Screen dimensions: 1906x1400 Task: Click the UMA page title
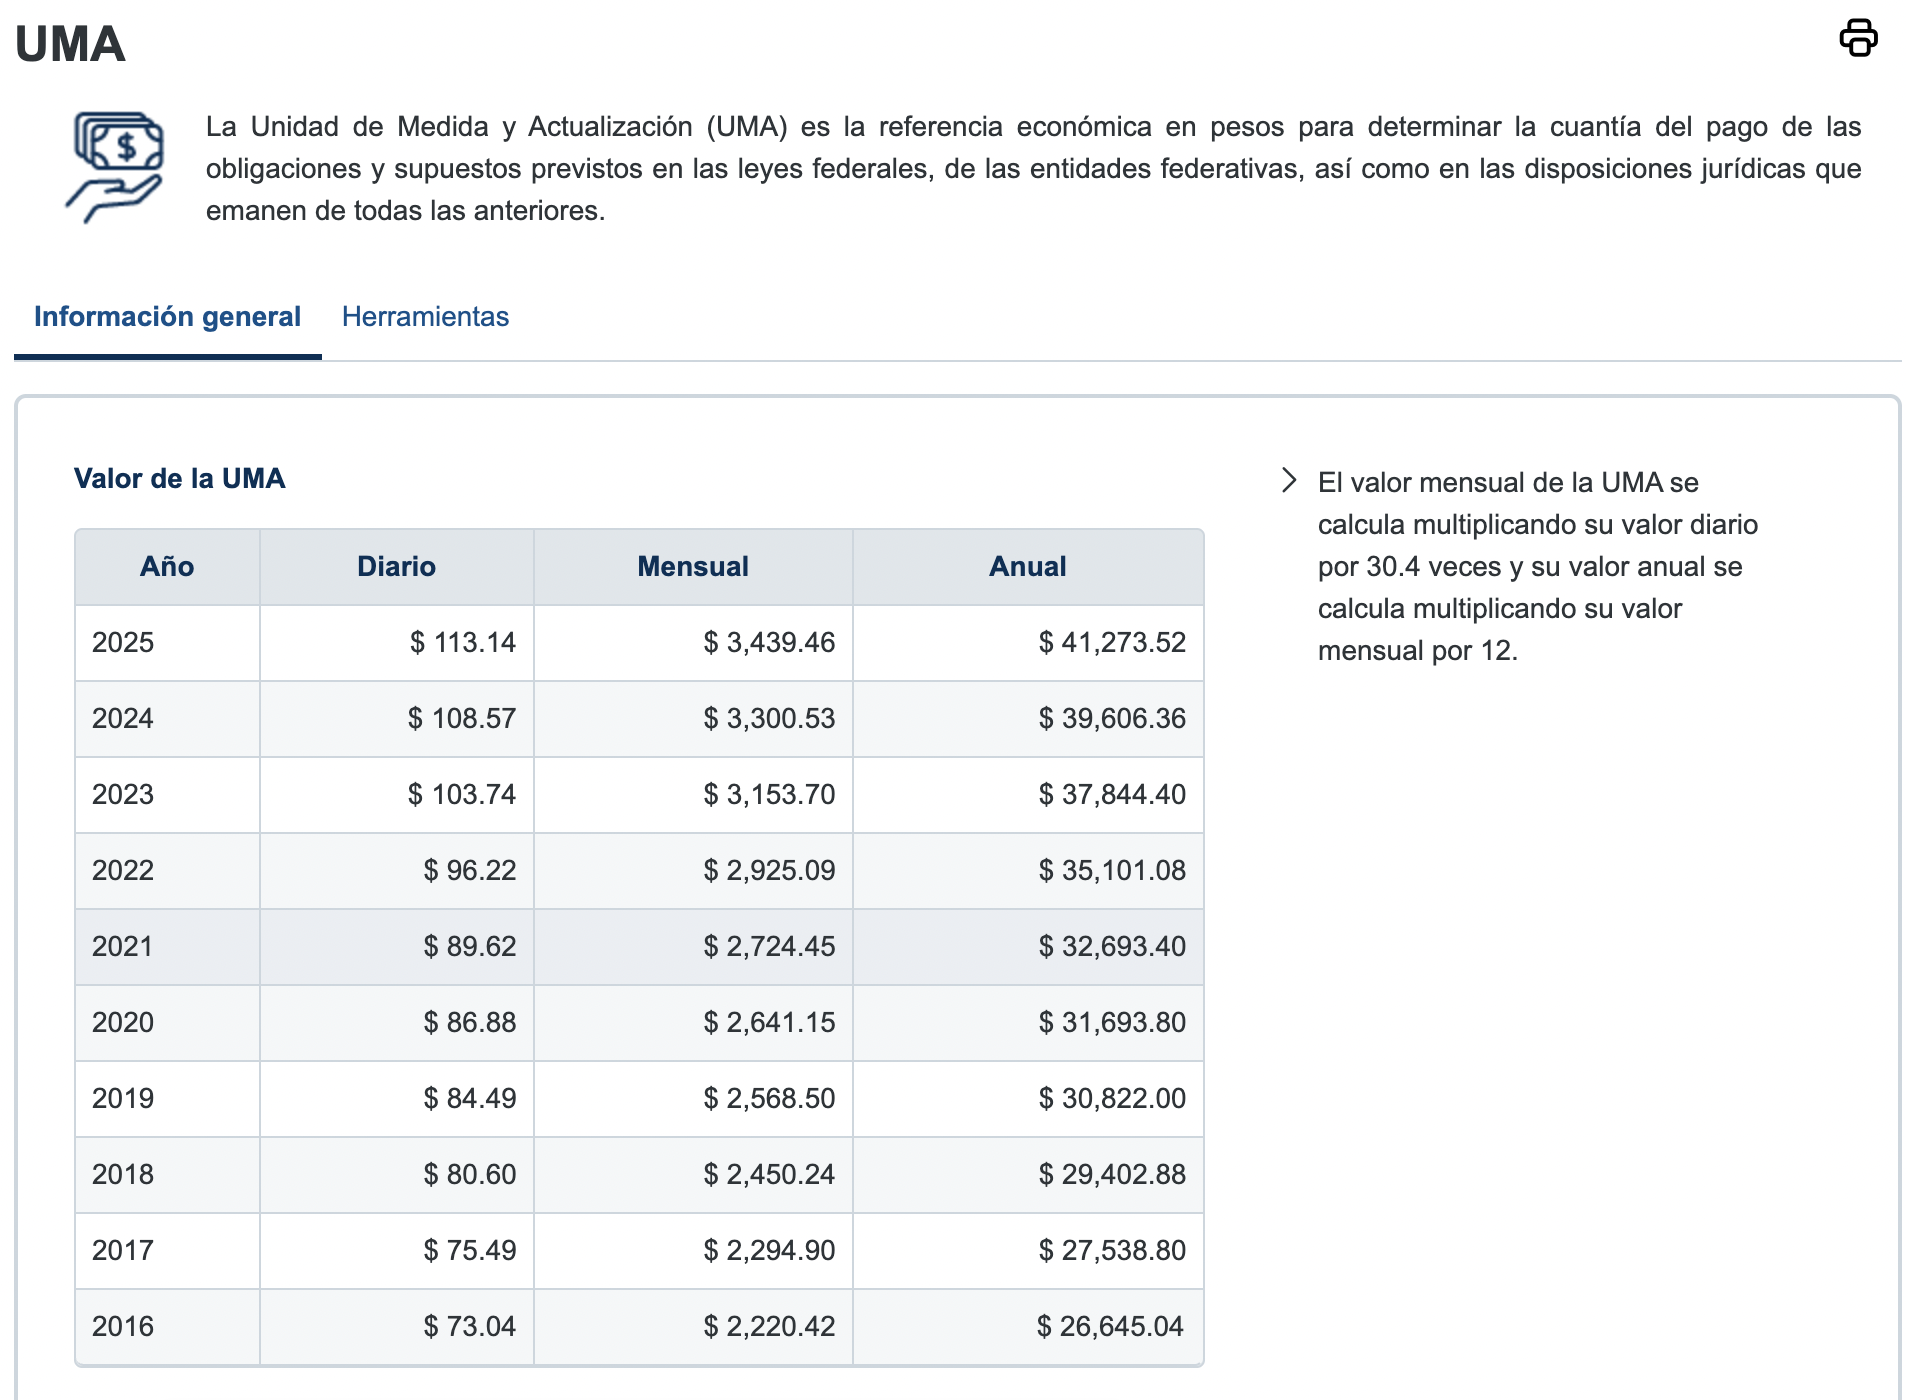(70, 44)
